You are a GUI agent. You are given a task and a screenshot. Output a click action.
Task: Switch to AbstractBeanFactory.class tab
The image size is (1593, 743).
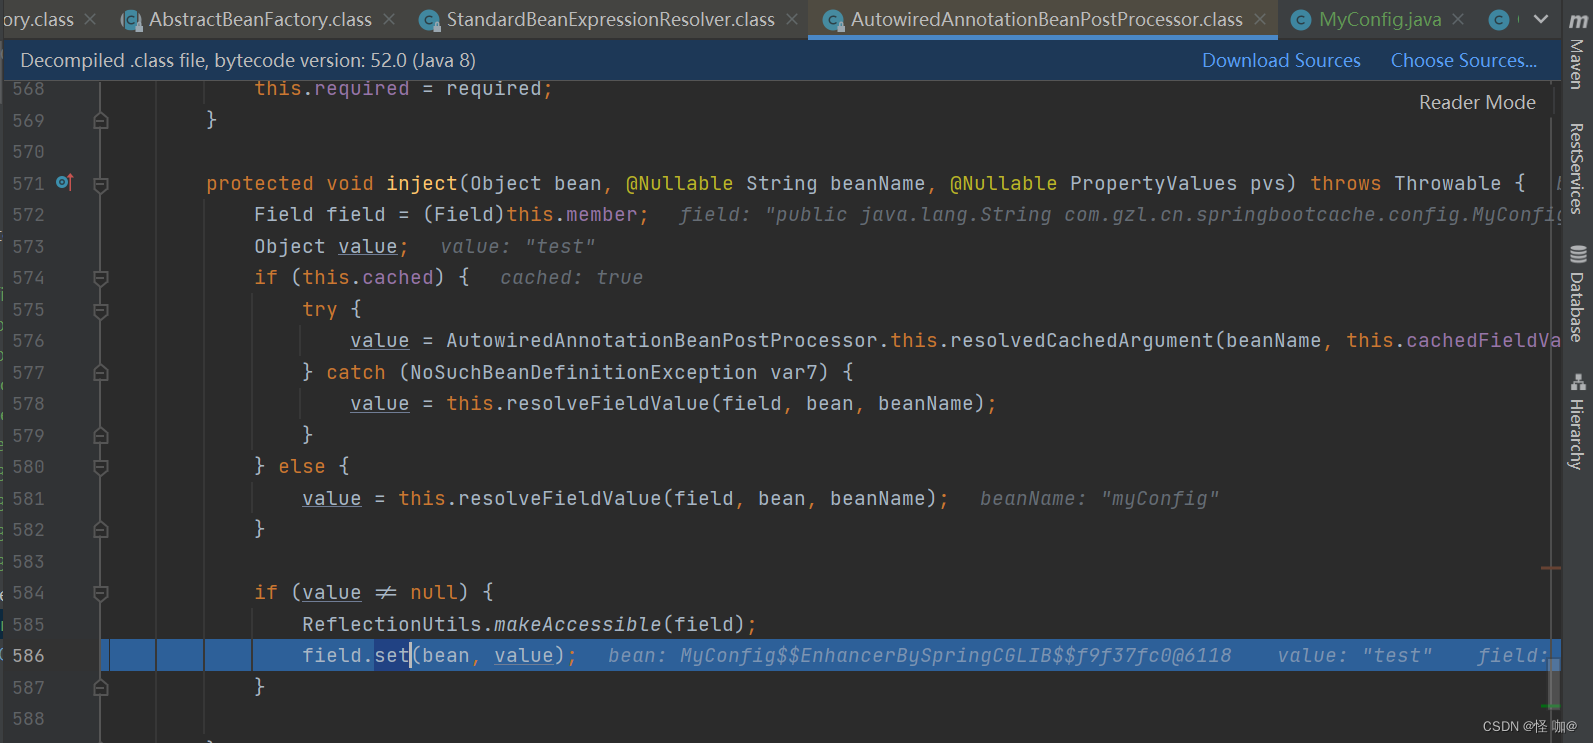tap(260, 19)
